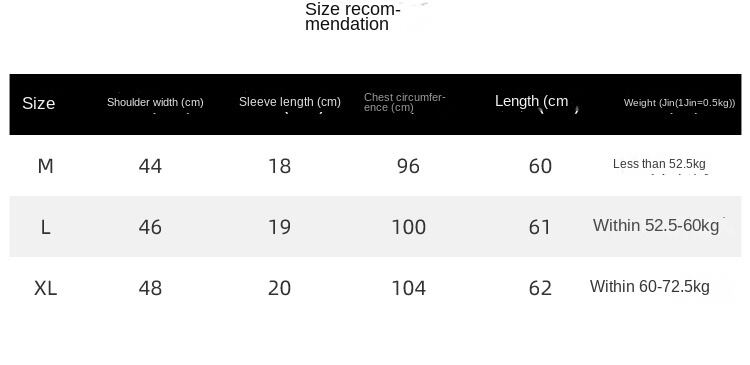This screenshot has height=365, width=750.
Task: Click the Size recommendation title
Action: click(x=352, y=17)
